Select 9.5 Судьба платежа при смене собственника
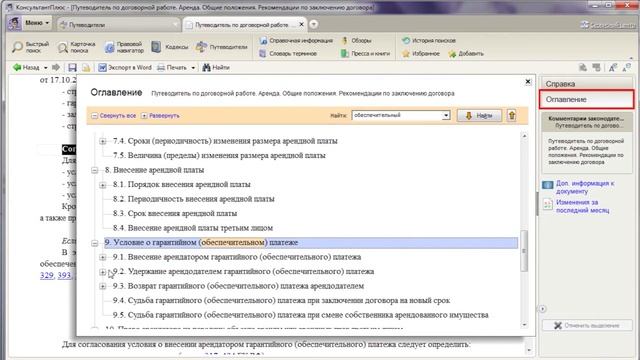The height and width of the screenshot is (360, 640). [x=300, y=315]
